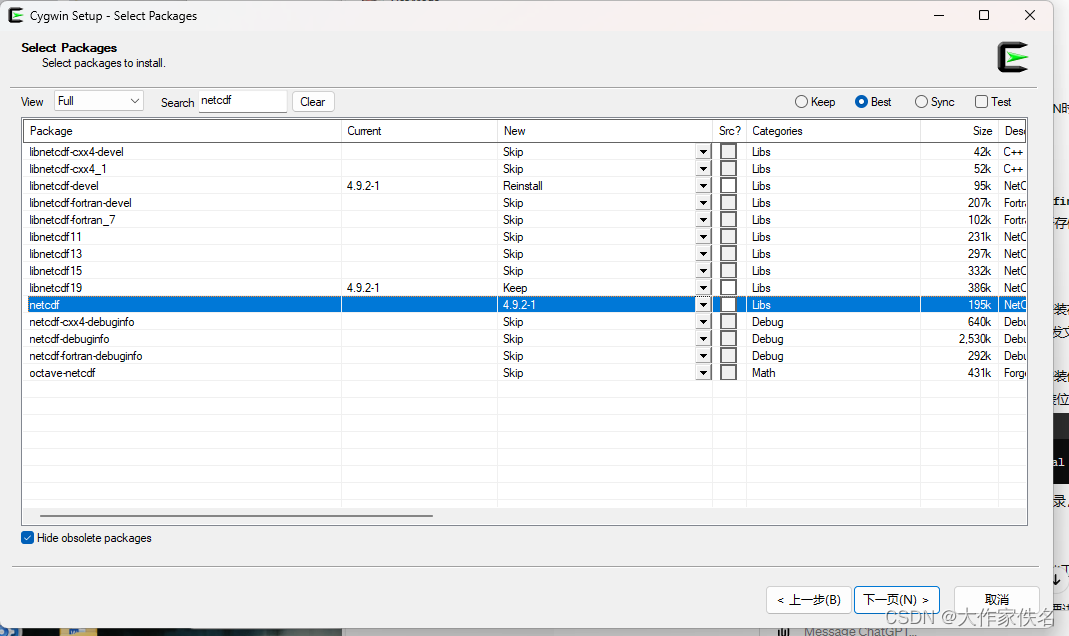Check source box for libnetcdf-cxx4-devel
This screenshot has height=636, width=1069.
(x=728, y=151)
